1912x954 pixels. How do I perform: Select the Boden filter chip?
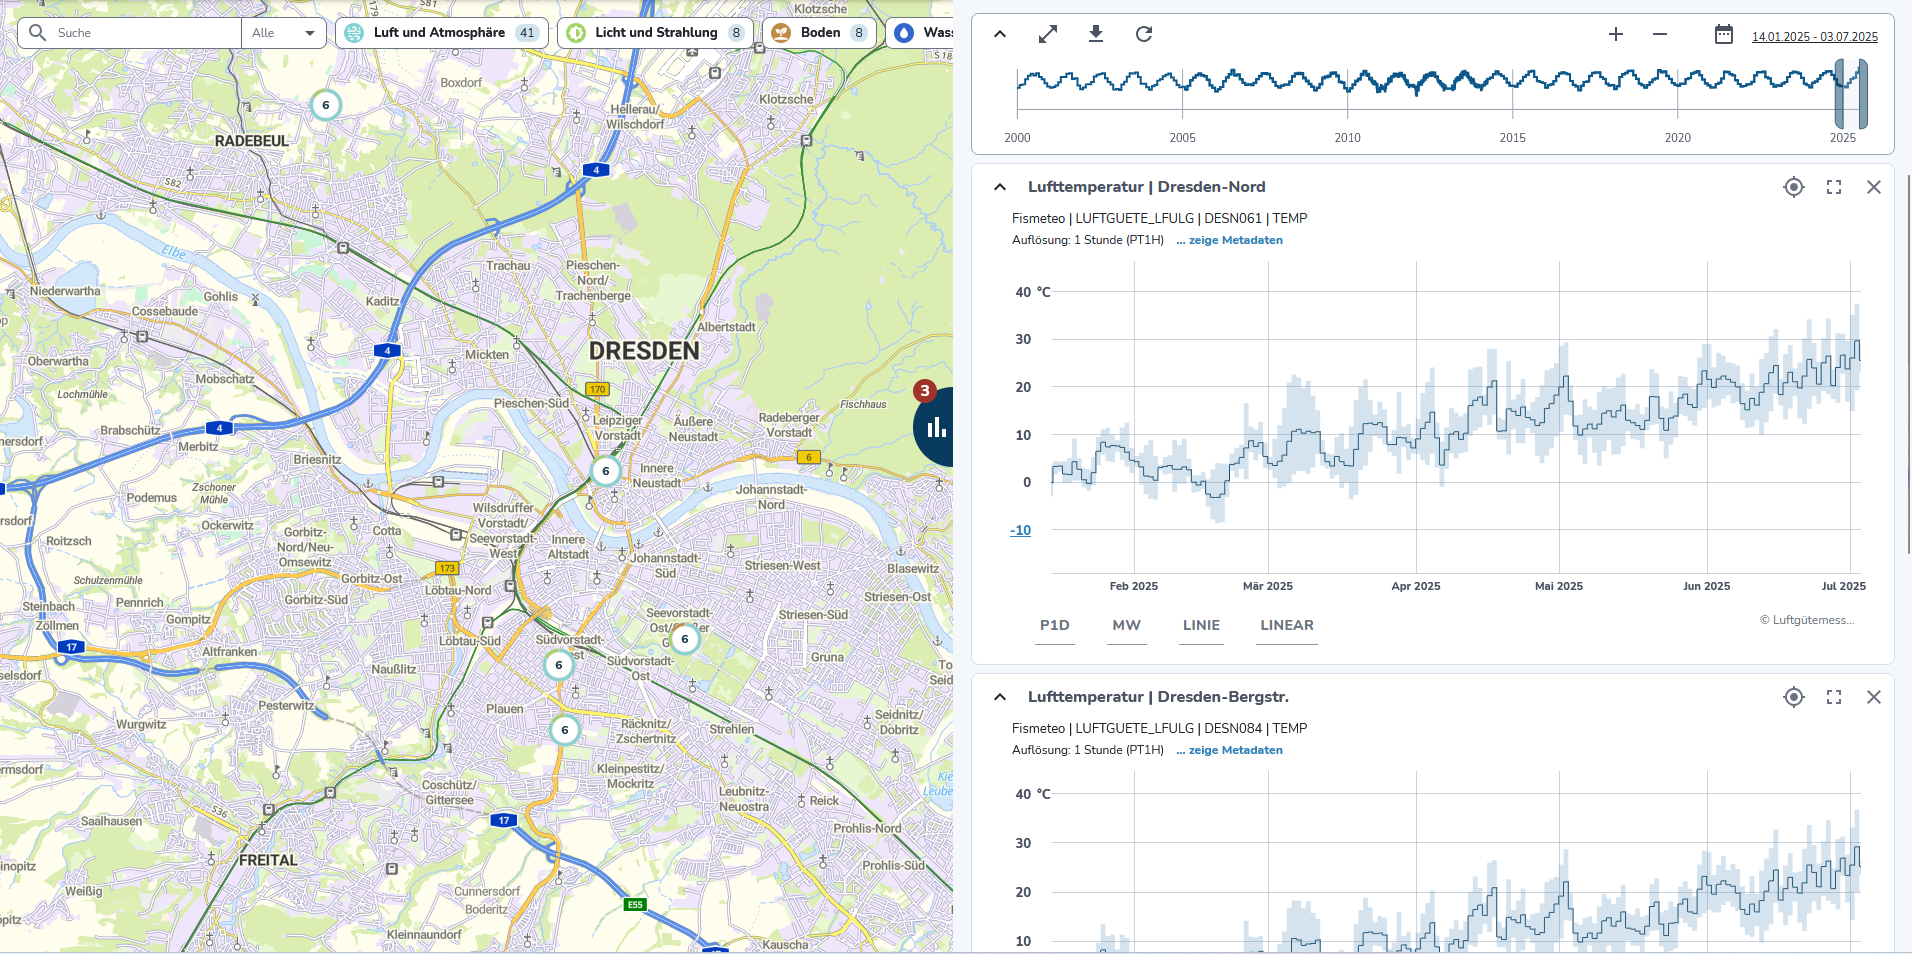point(820,33)
